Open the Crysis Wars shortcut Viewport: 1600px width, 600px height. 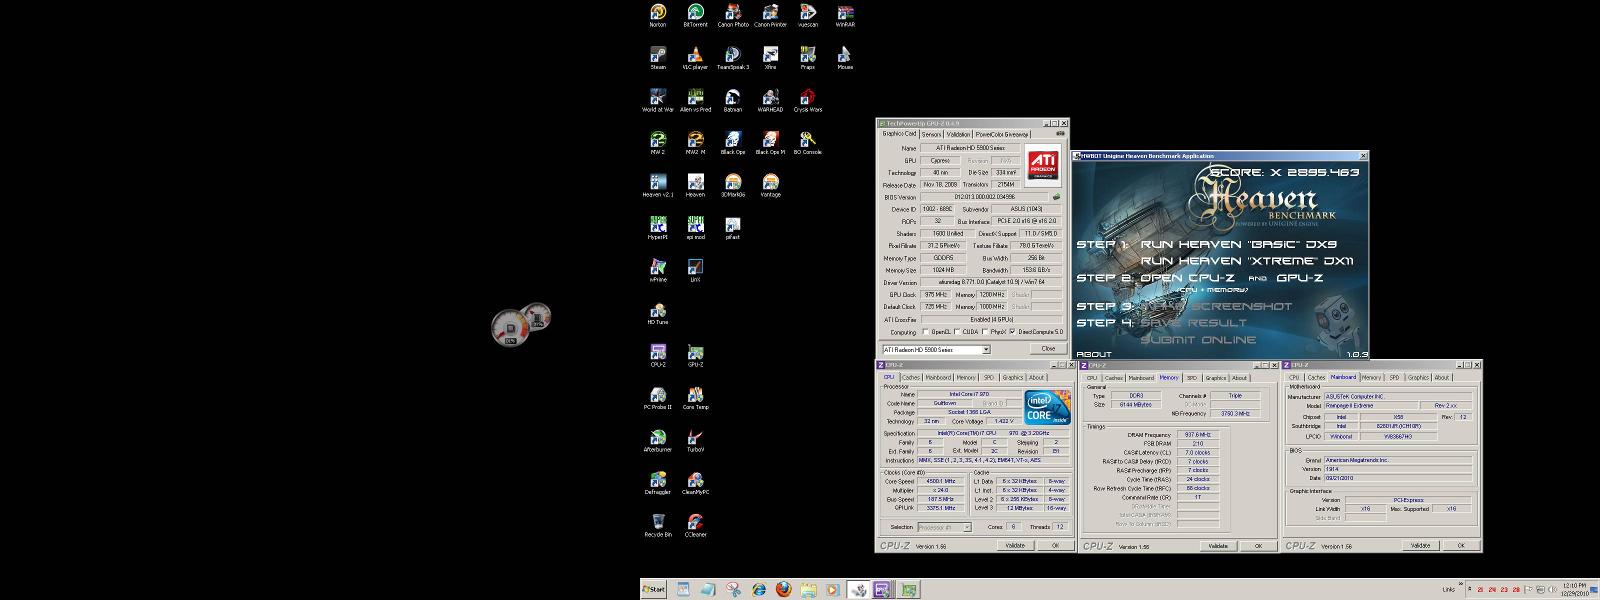[x=807, y=100]
